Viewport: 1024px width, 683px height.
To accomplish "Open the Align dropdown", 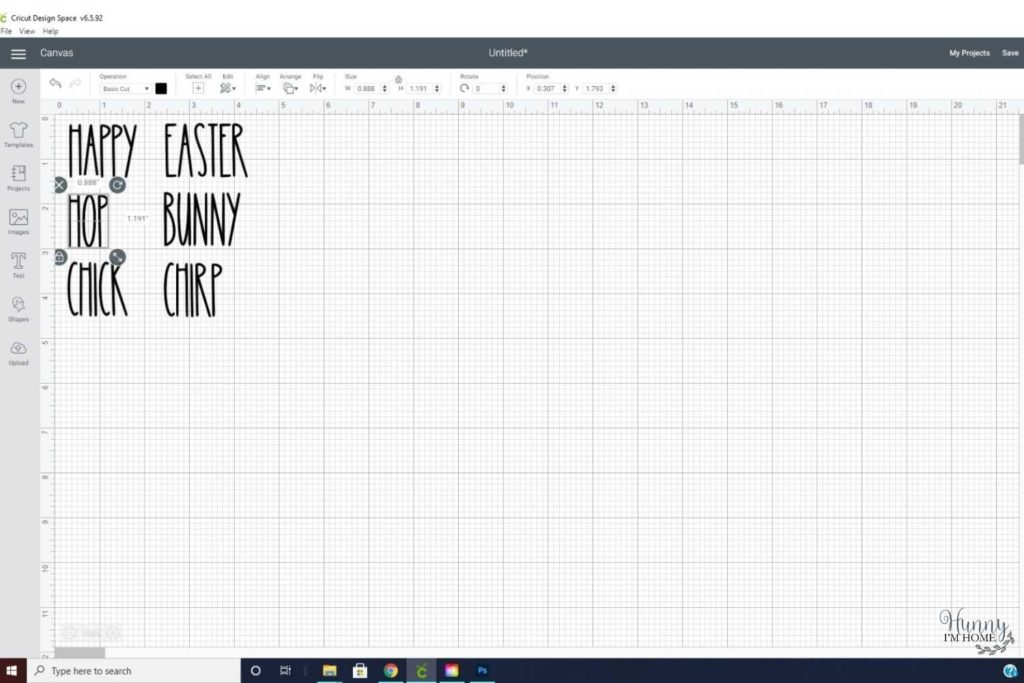I will (263, 88).
